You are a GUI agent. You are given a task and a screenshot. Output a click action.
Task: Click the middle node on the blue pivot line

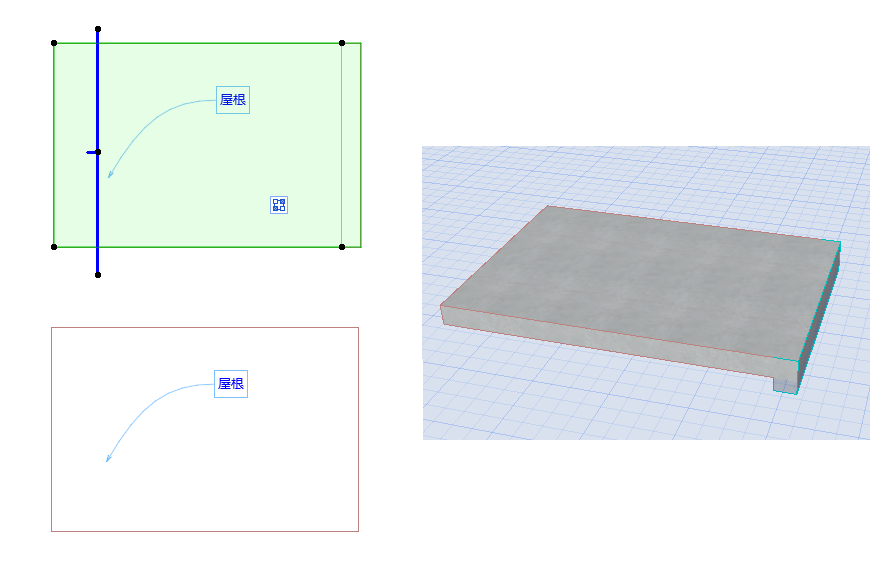tap(98, 152)
